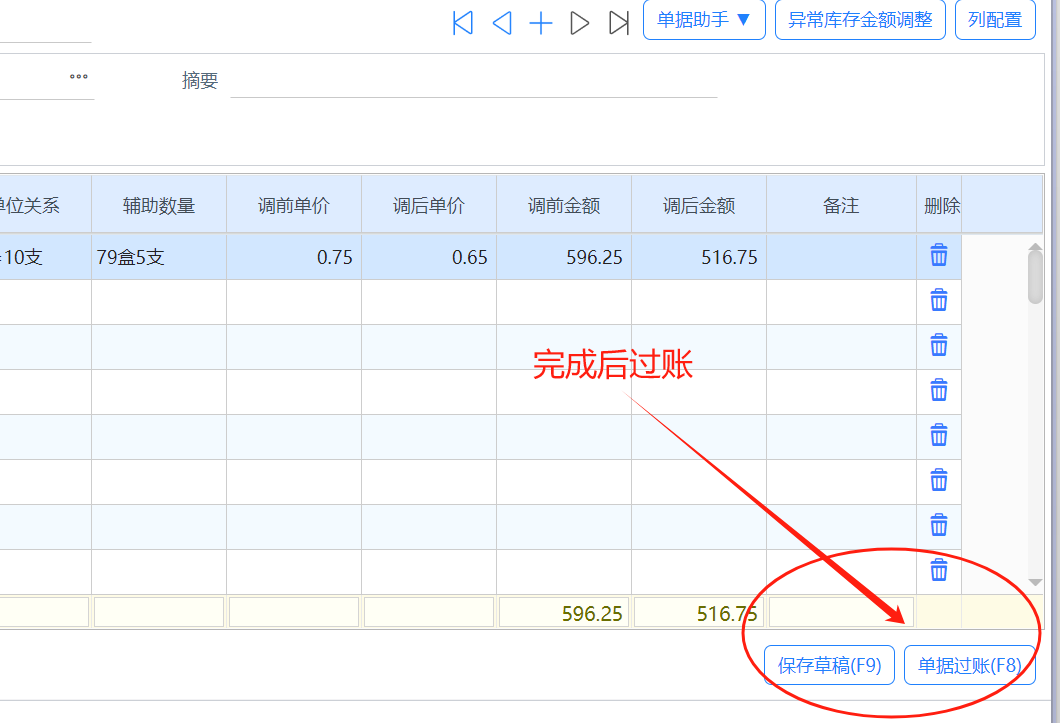Click the plus icon to add new document
This screenshot has height=723, width=1060.
click(x=541, y=23)
